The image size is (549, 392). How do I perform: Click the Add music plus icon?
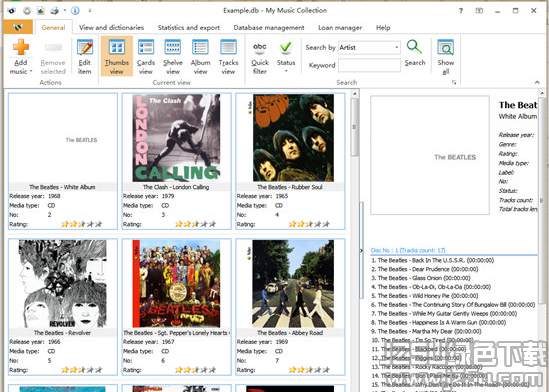[x=21, y=47]
